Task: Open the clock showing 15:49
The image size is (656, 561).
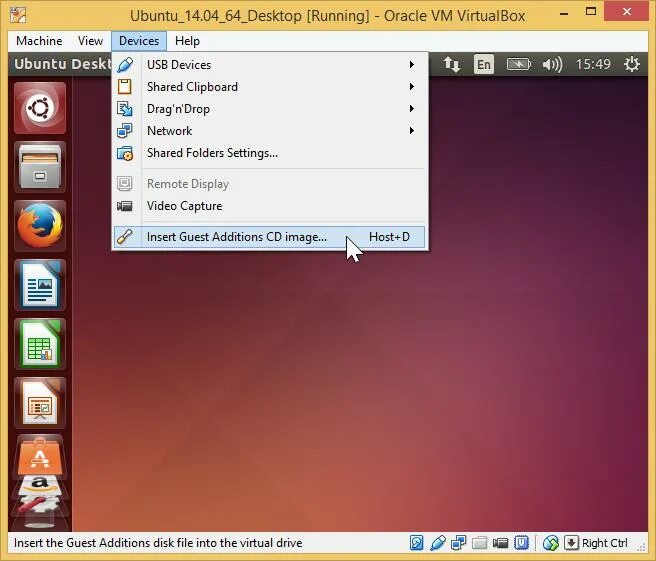Action: click(593, 64)
